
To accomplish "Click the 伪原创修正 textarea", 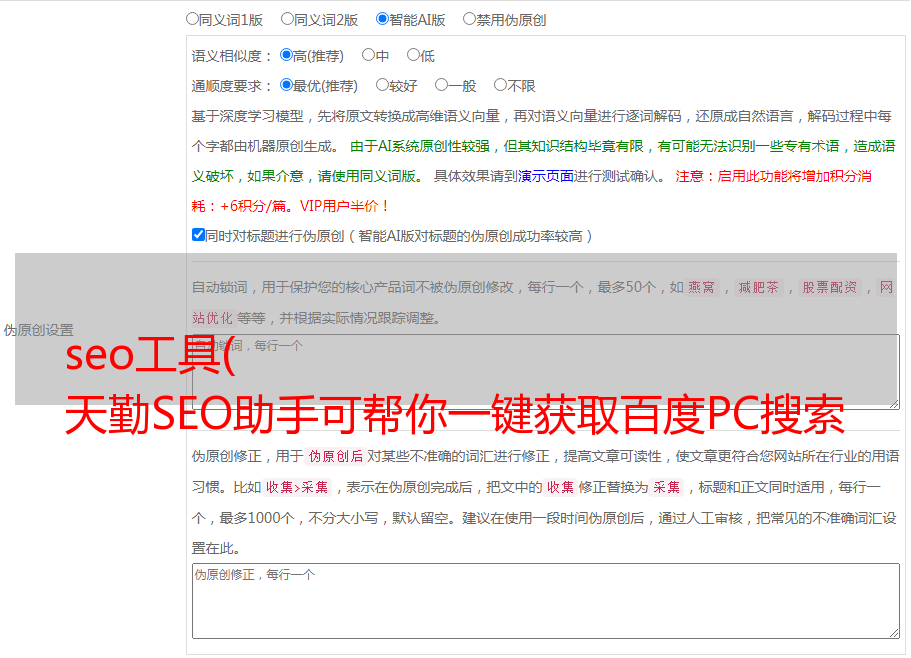I will (546, 601).
